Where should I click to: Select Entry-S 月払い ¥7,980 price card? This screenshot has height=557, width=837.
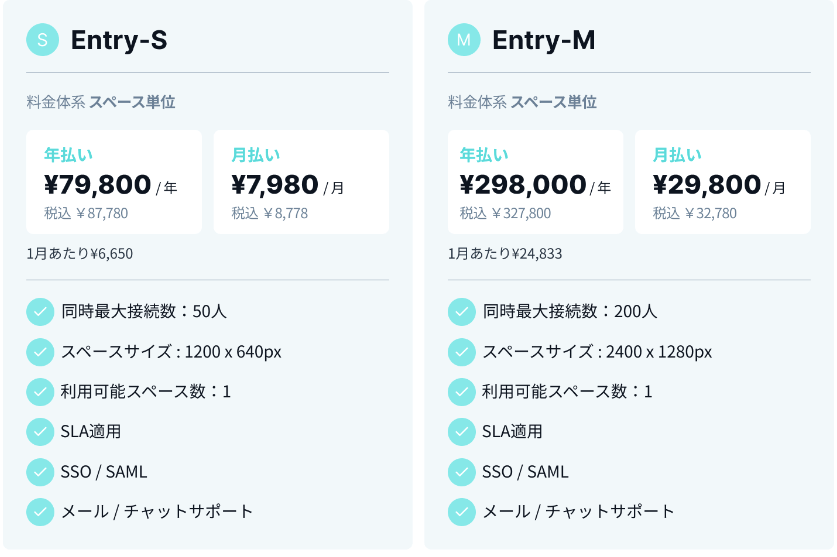click(x=301, y=182)
